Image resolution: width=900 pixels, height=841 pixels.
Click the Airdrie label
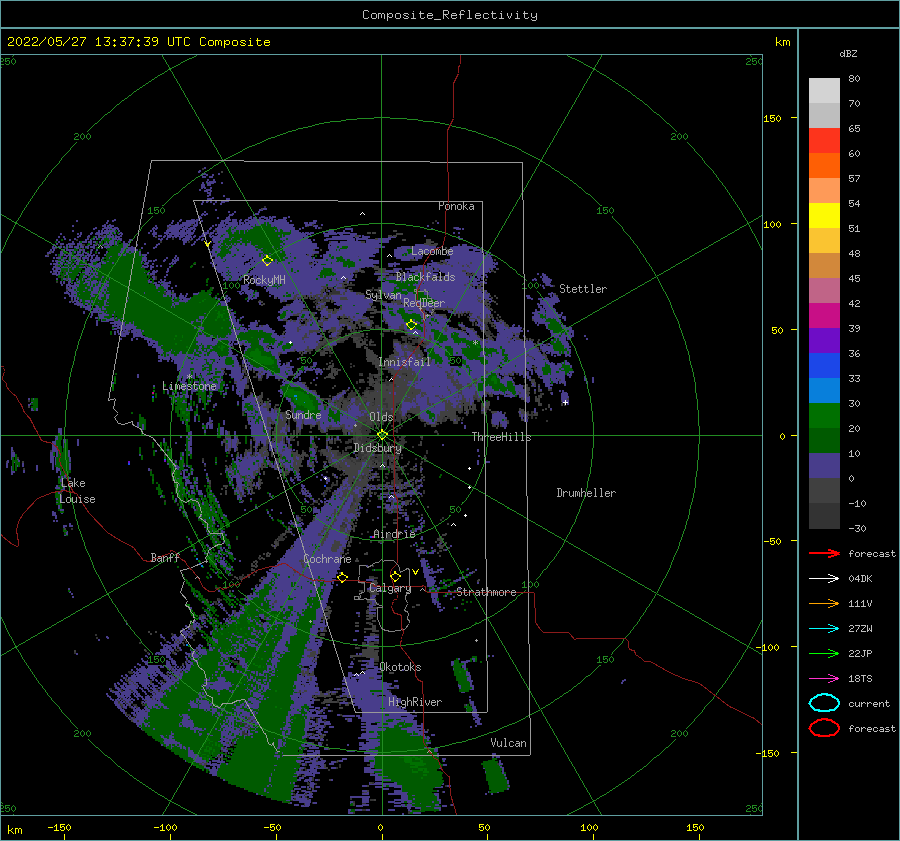(x=394, y=534)
